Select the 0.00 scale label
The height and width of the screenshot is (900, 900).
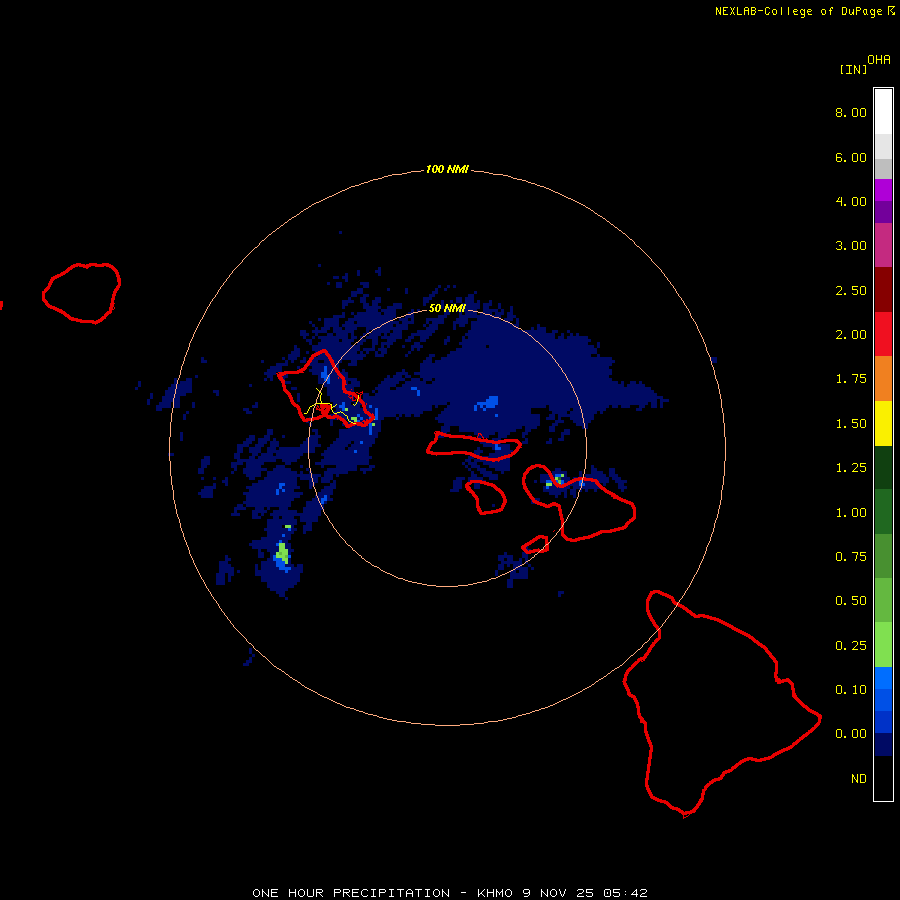coord(851,734)
